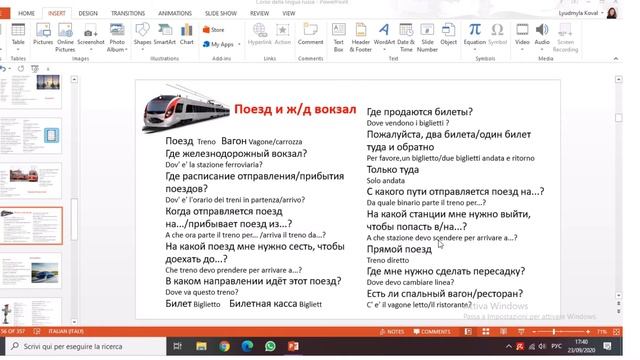The height and width of the screenshot is (360, 640).
Task: Open the TRANSITIONS tab
Action: pos(128,13)
